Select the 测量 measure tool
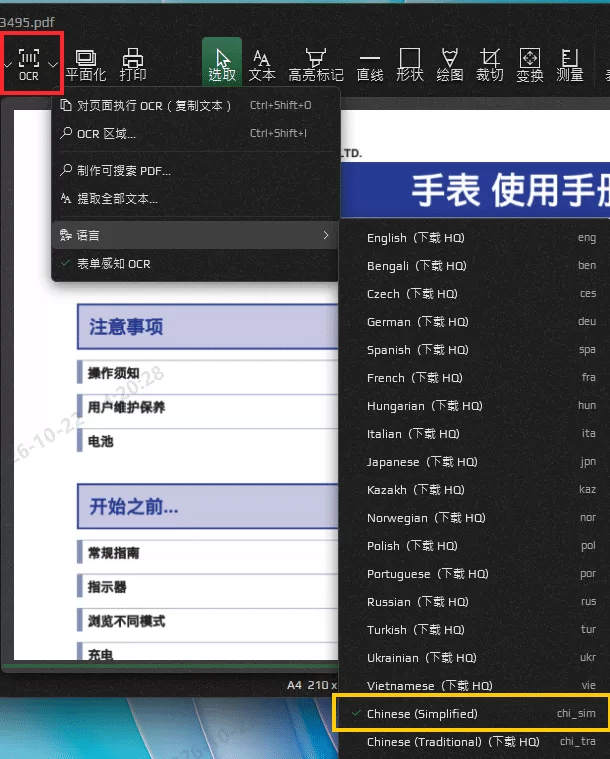Viewport: 610px width, 759px height. (570, 65)
